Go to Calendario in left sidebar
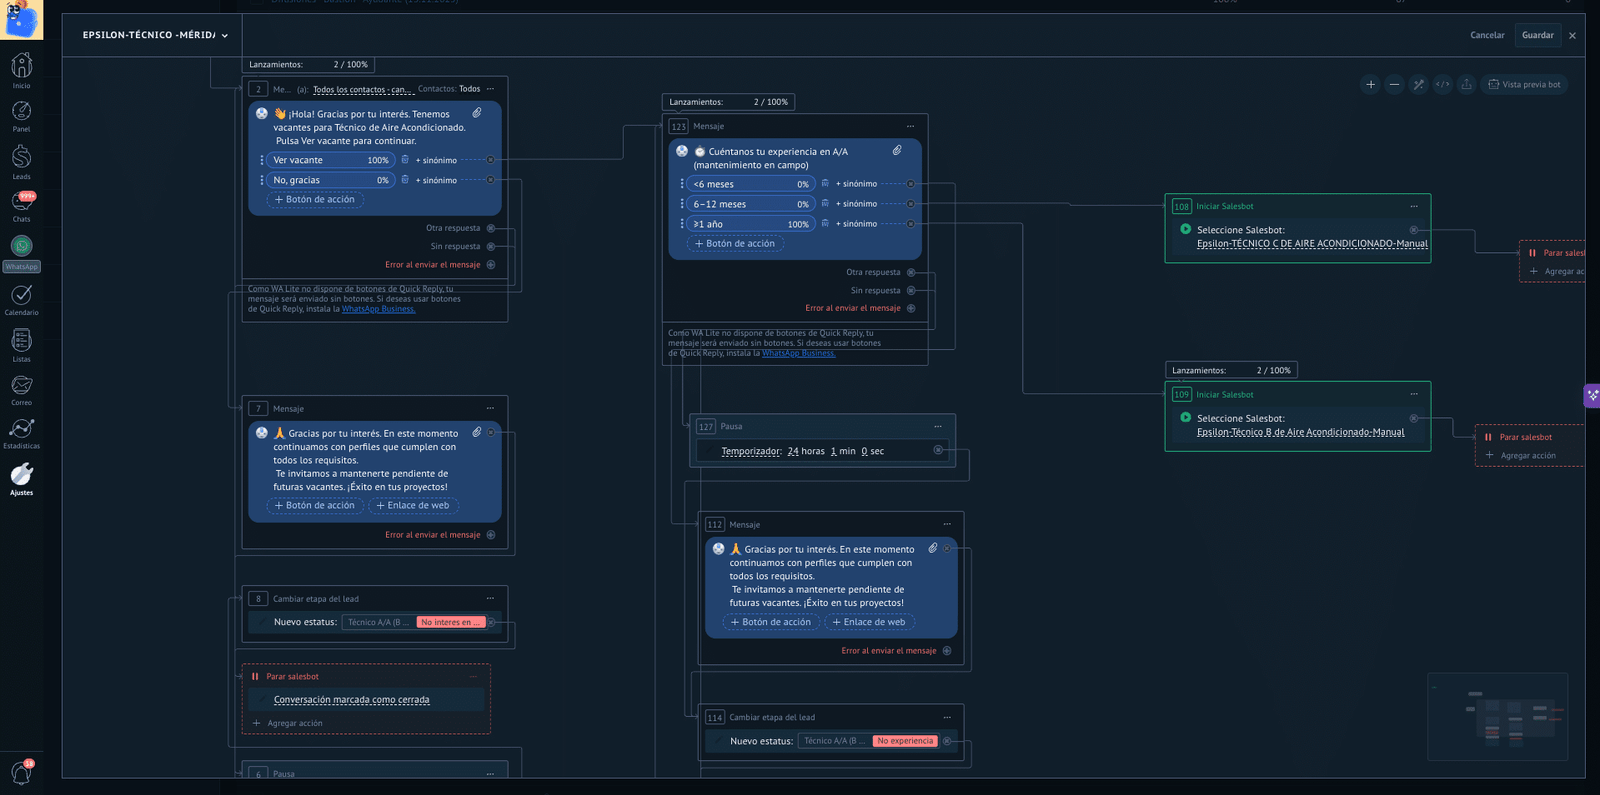 click(x=21, y=299)
